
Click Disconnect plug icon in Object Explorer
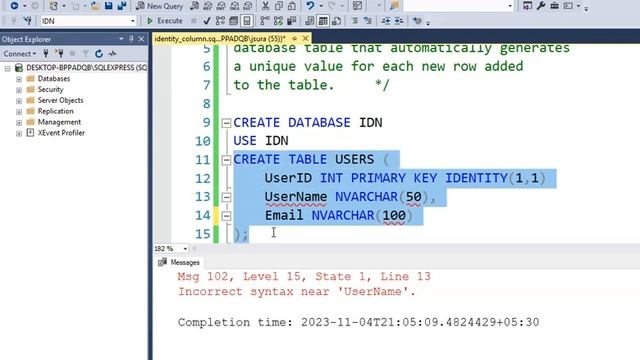59,53
